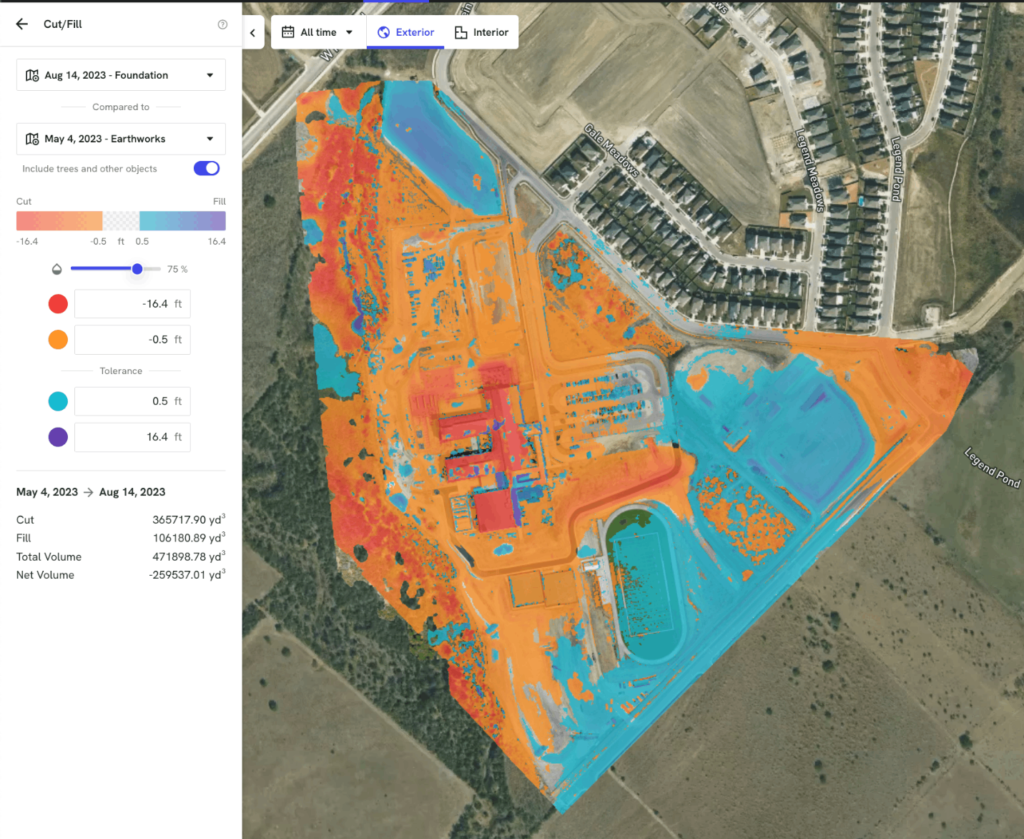Click the floor plan icon on Interior
The height and width of the screenshot is (839, 1024).
click(461, 32)
